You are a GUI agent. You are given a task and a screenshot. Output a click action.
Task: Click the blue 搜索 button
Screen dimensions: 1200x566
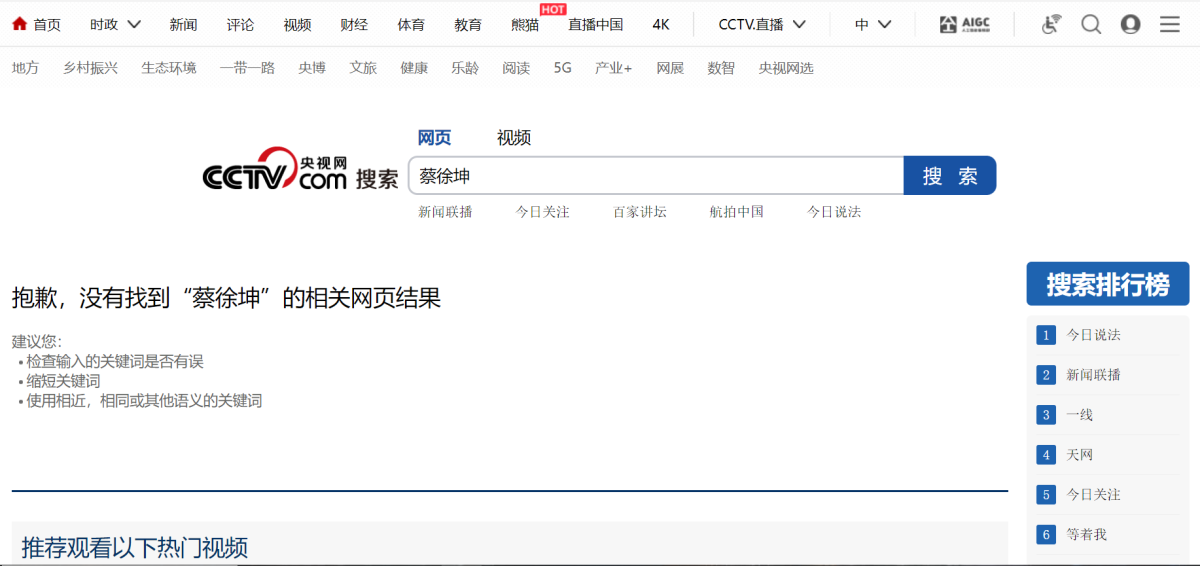[950, 176]
